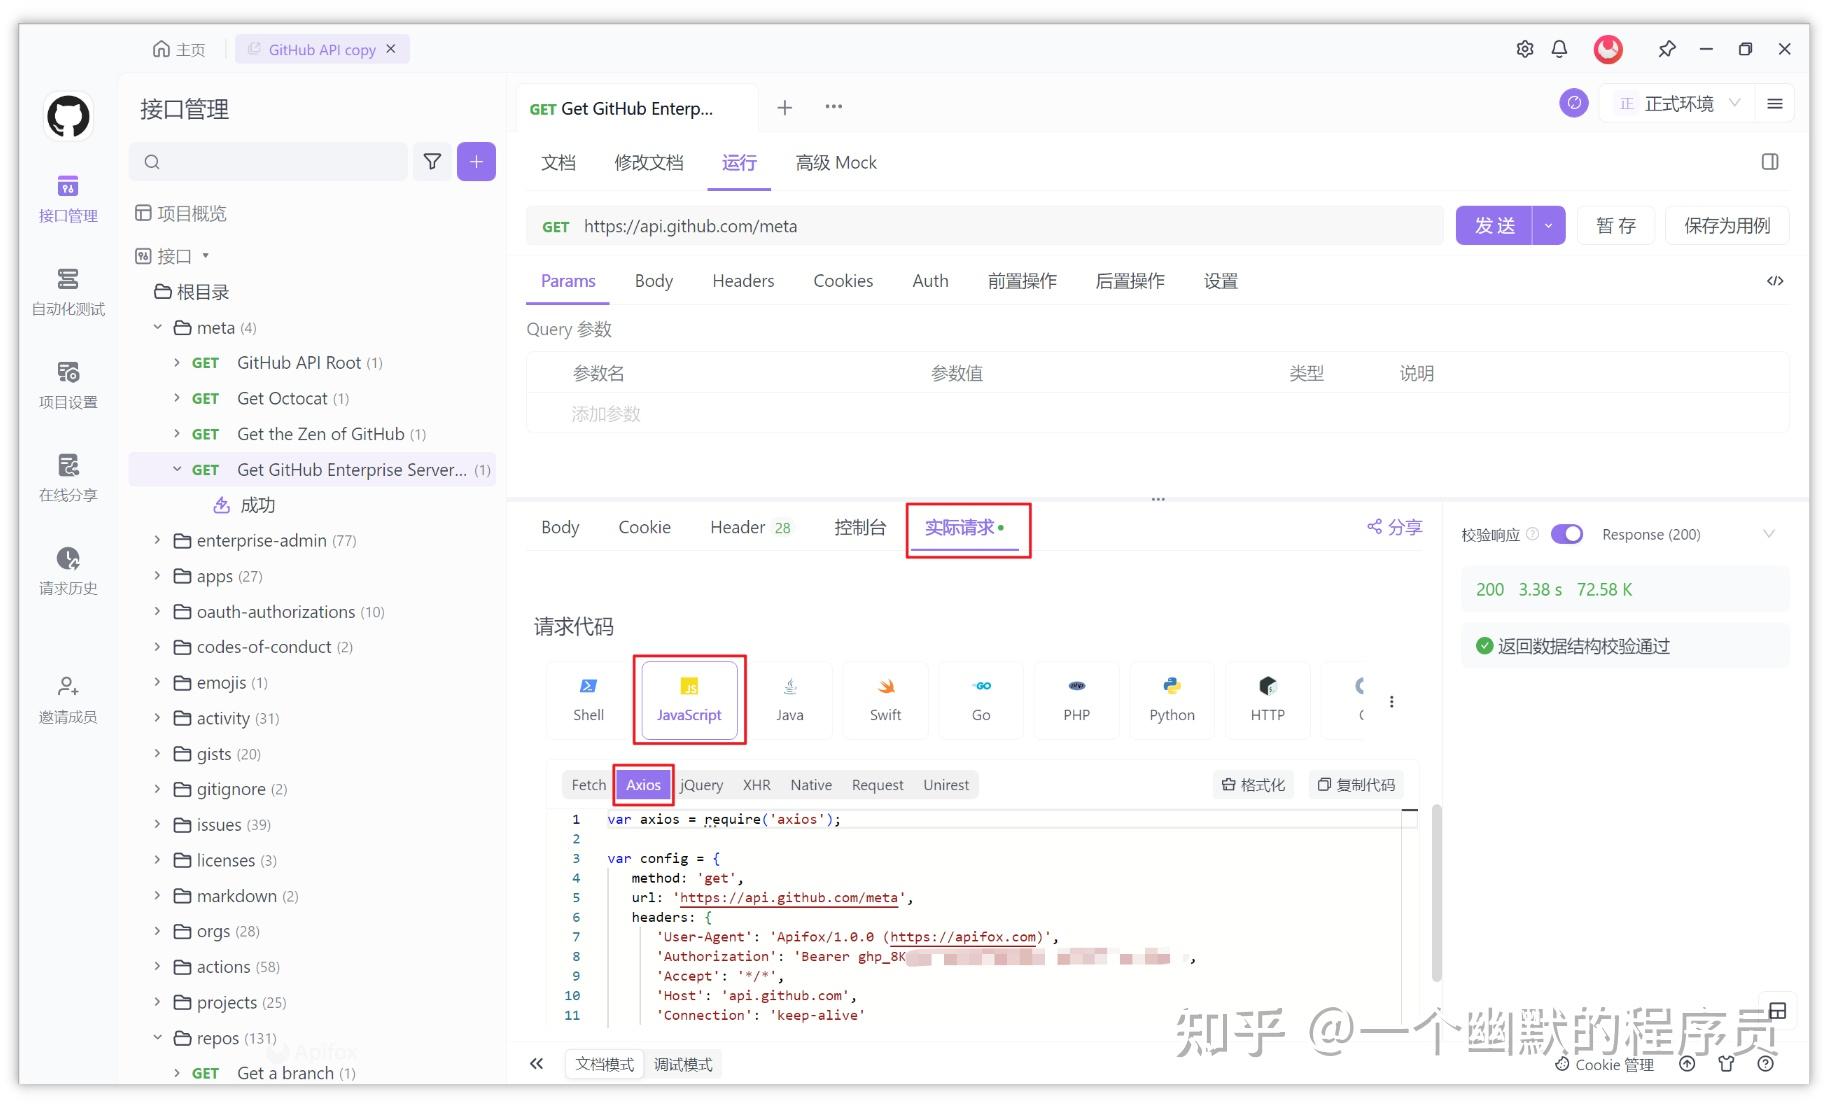1827x1106 pixels.
Task: Open the 发送 button dropdown arrow
Action: [x=1549, y=226]
